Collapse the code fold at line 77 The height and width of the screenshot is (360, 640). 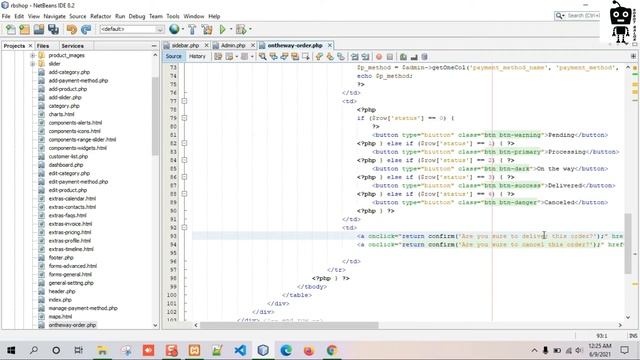(x=184, y=101)
